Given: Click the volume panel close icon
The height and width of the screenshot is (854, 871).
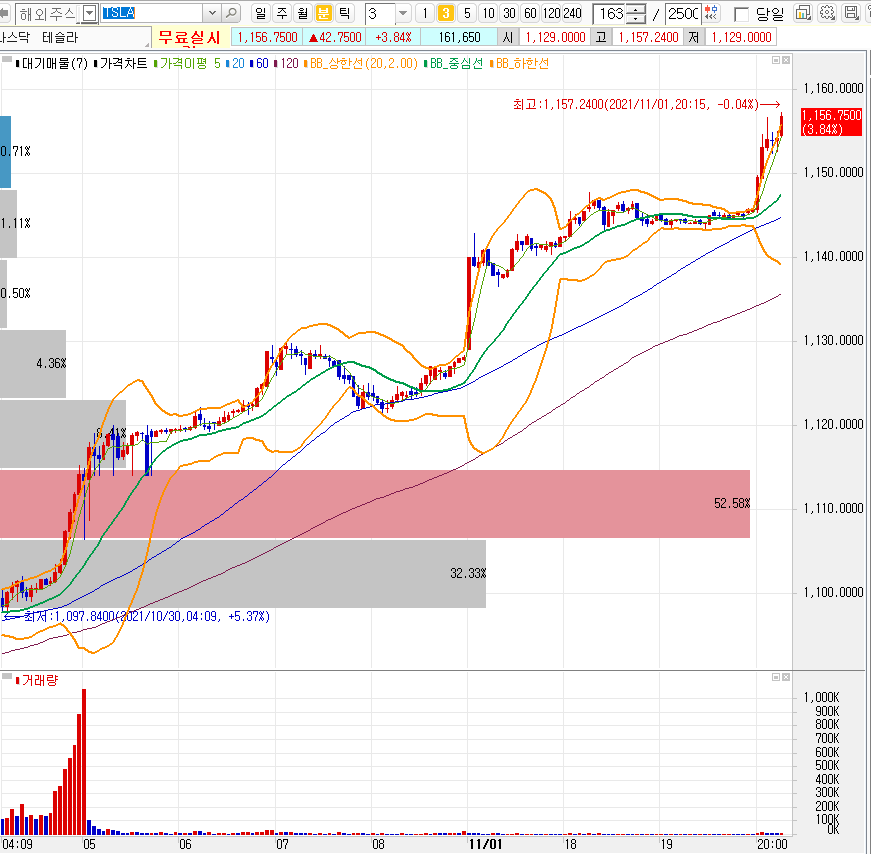Looking at the screenshot, I should click(785, 677).
